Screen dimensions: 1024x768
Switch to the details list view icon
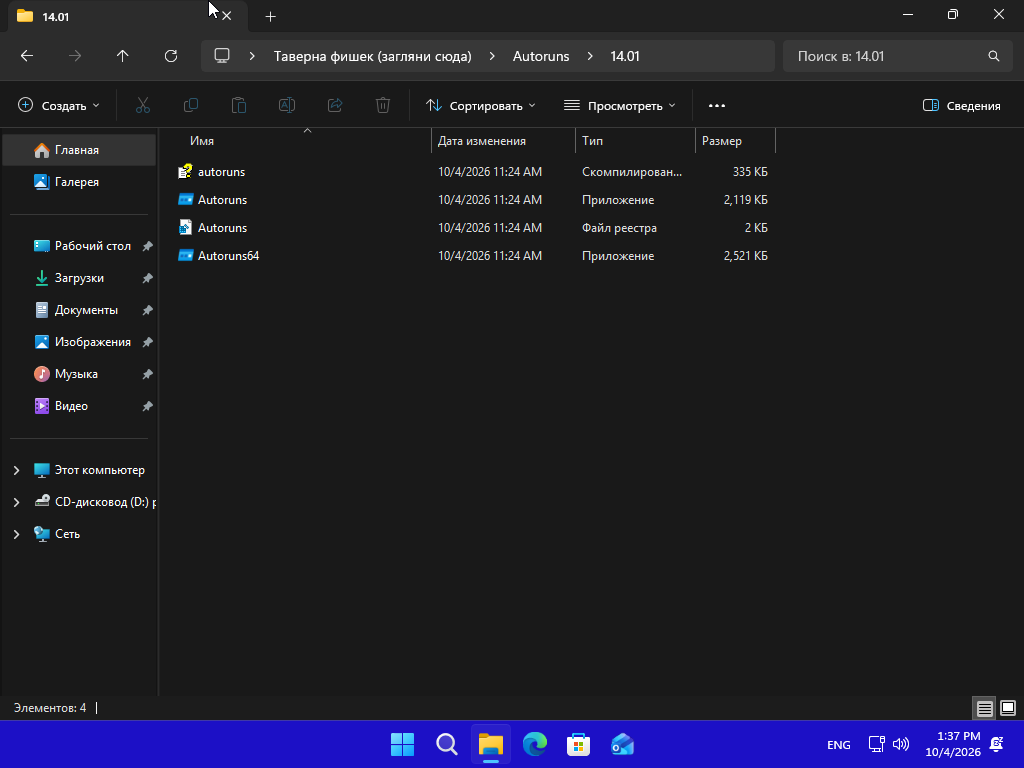tap(984, 708)
